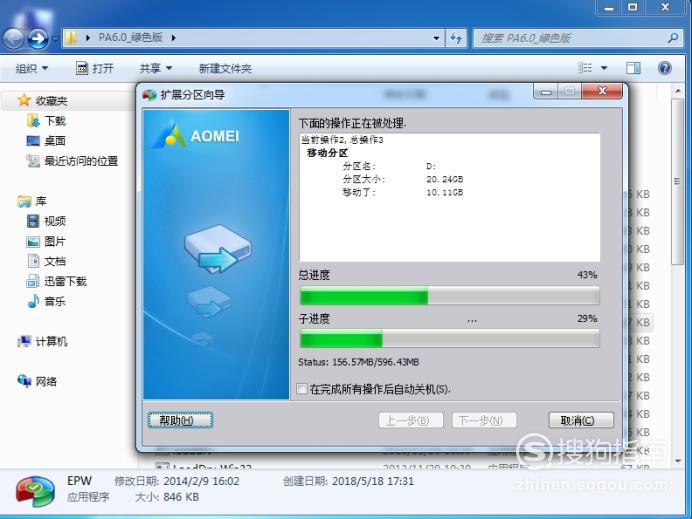
Task: Click the Explorer forward navigation arrow
Action: 38,39
